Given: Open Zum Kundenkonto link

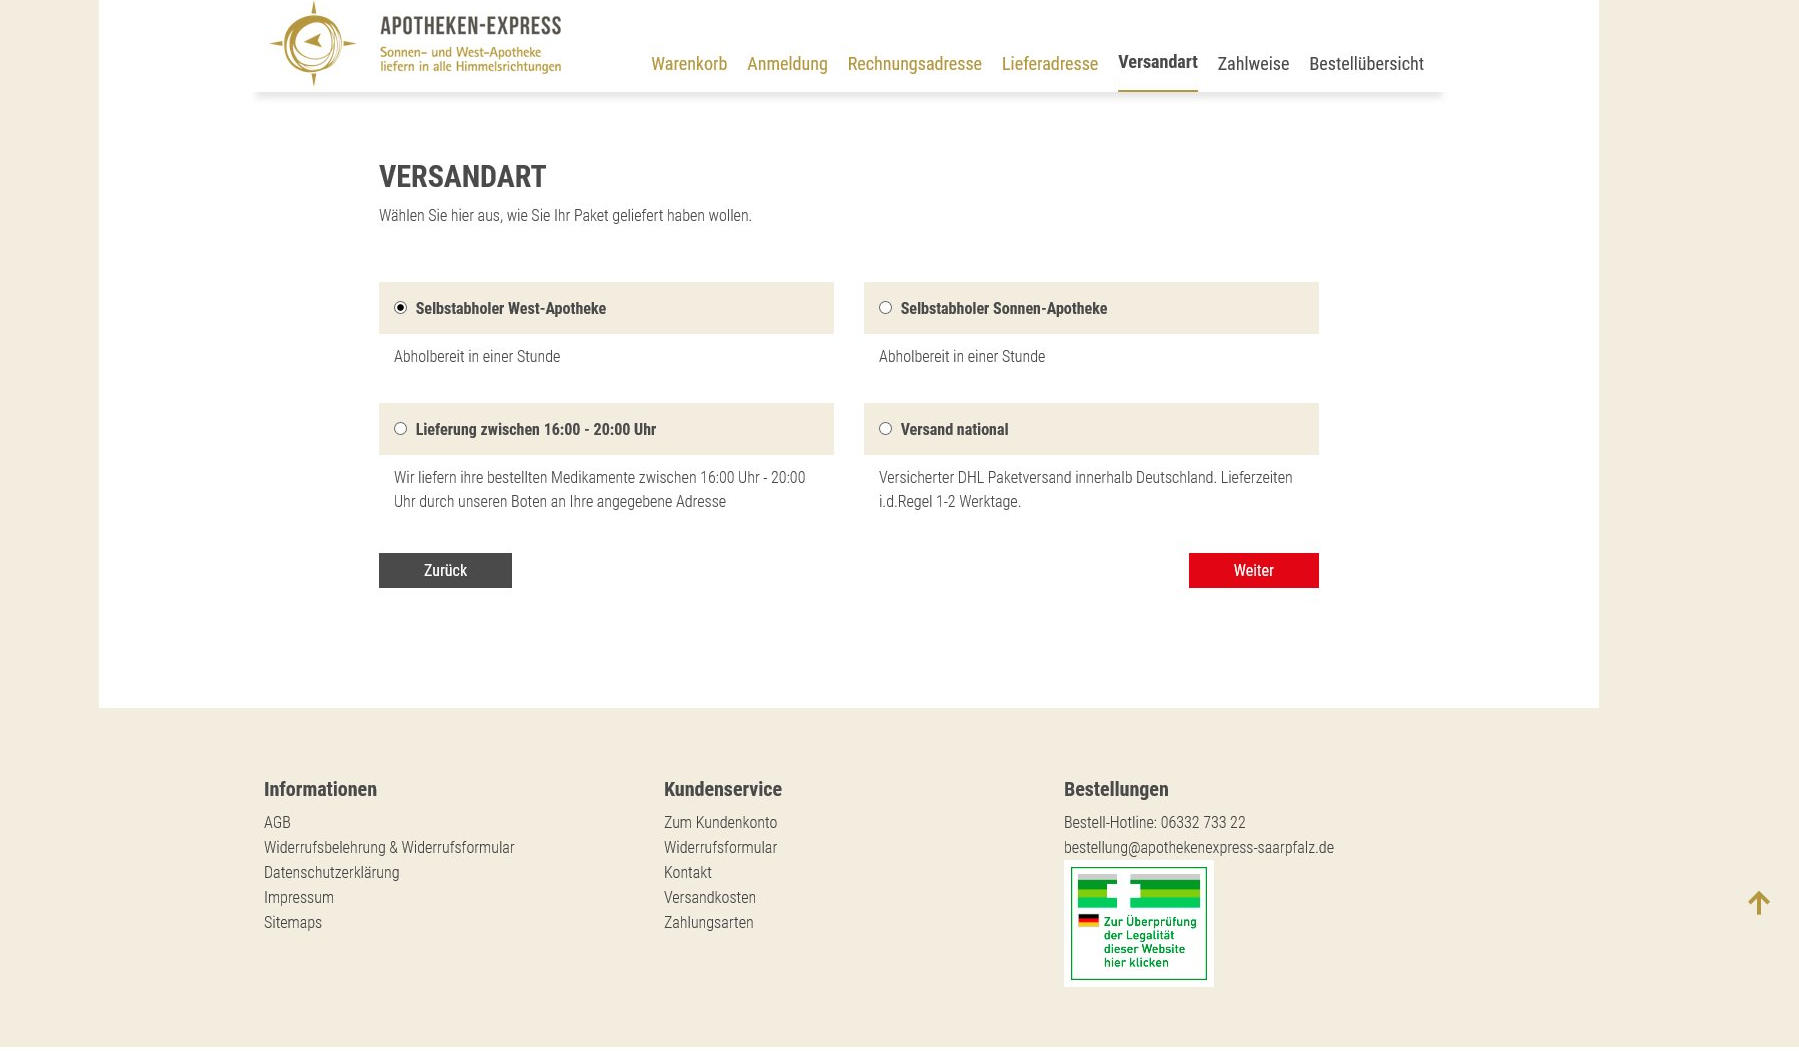Looking at the screenshot, I should (720, 822).
